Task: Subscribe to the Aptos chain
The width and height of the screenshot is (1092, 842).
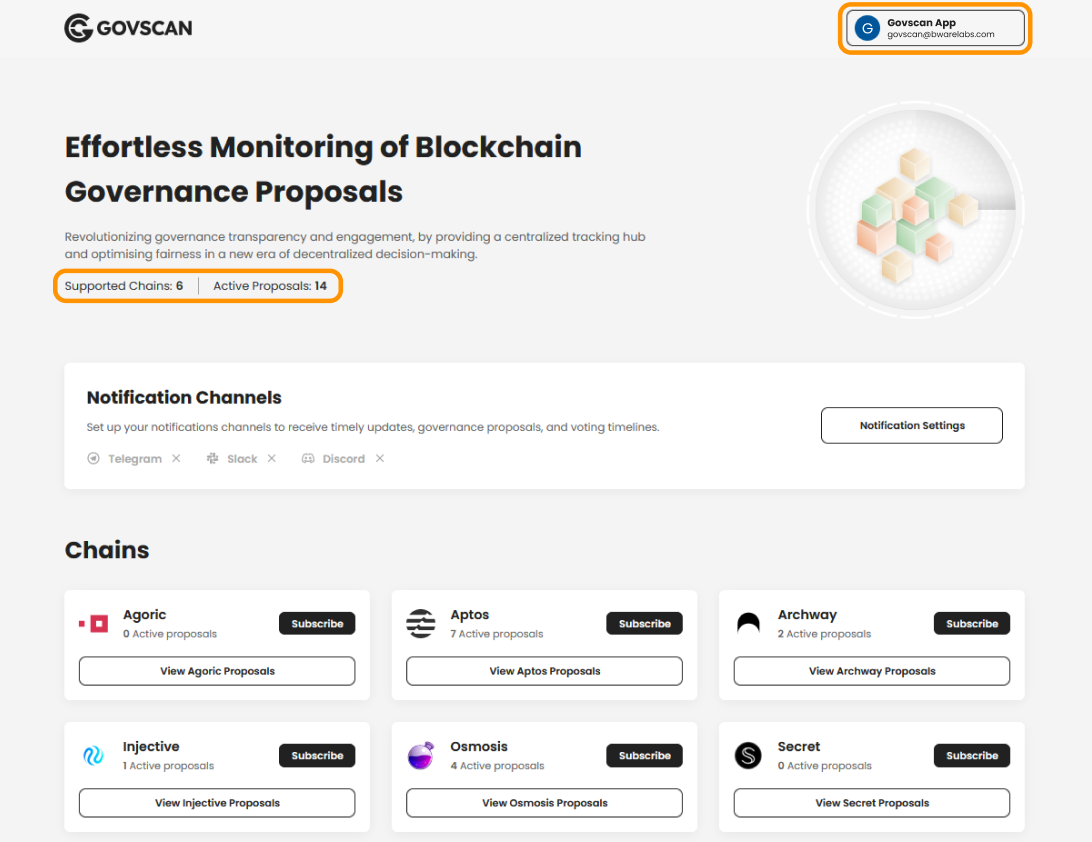Action: 644,622
